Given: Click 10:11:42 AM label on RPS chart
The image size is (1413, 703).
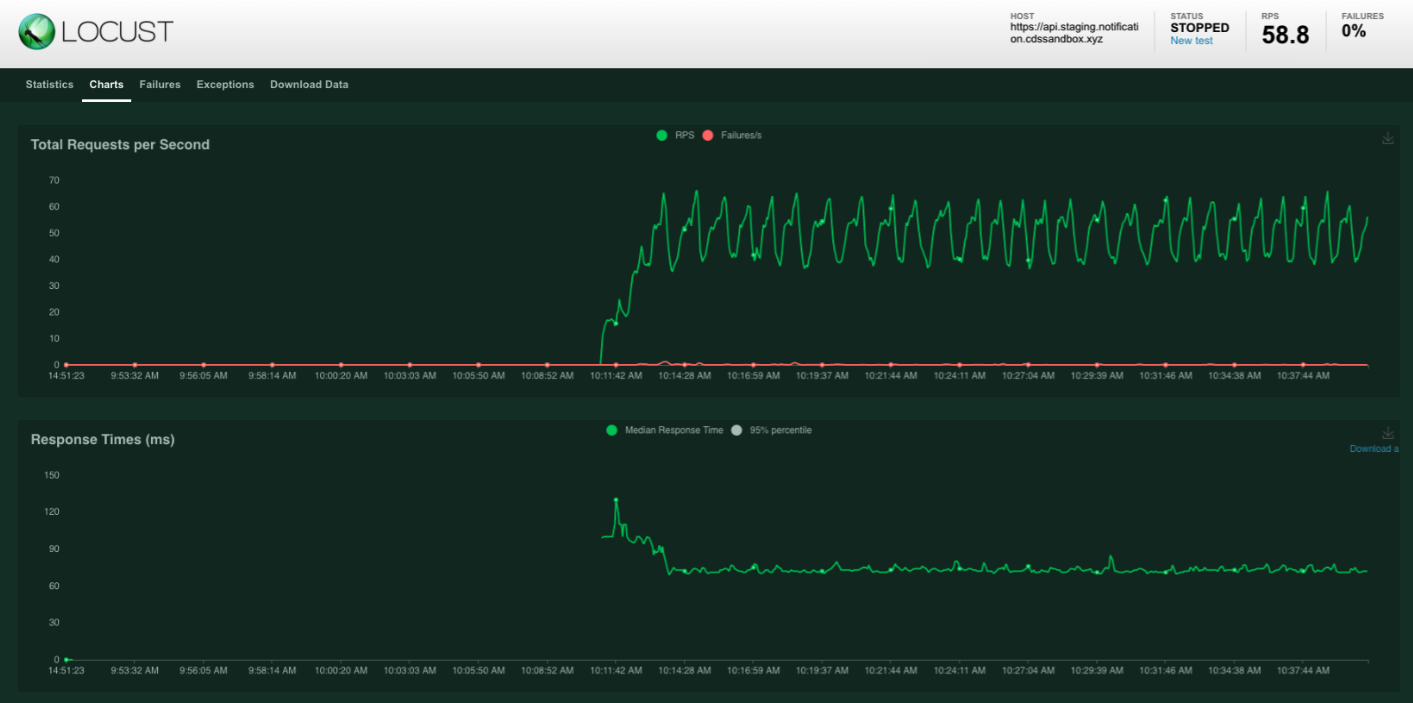Looking at the screenshot, I should (x=615, y=376).
